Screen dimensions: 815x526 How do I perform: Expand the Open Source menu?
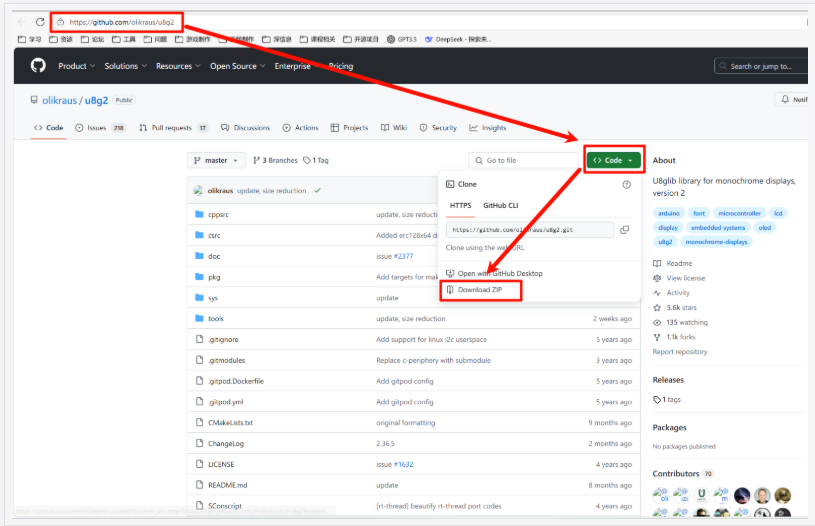(238, 66)
